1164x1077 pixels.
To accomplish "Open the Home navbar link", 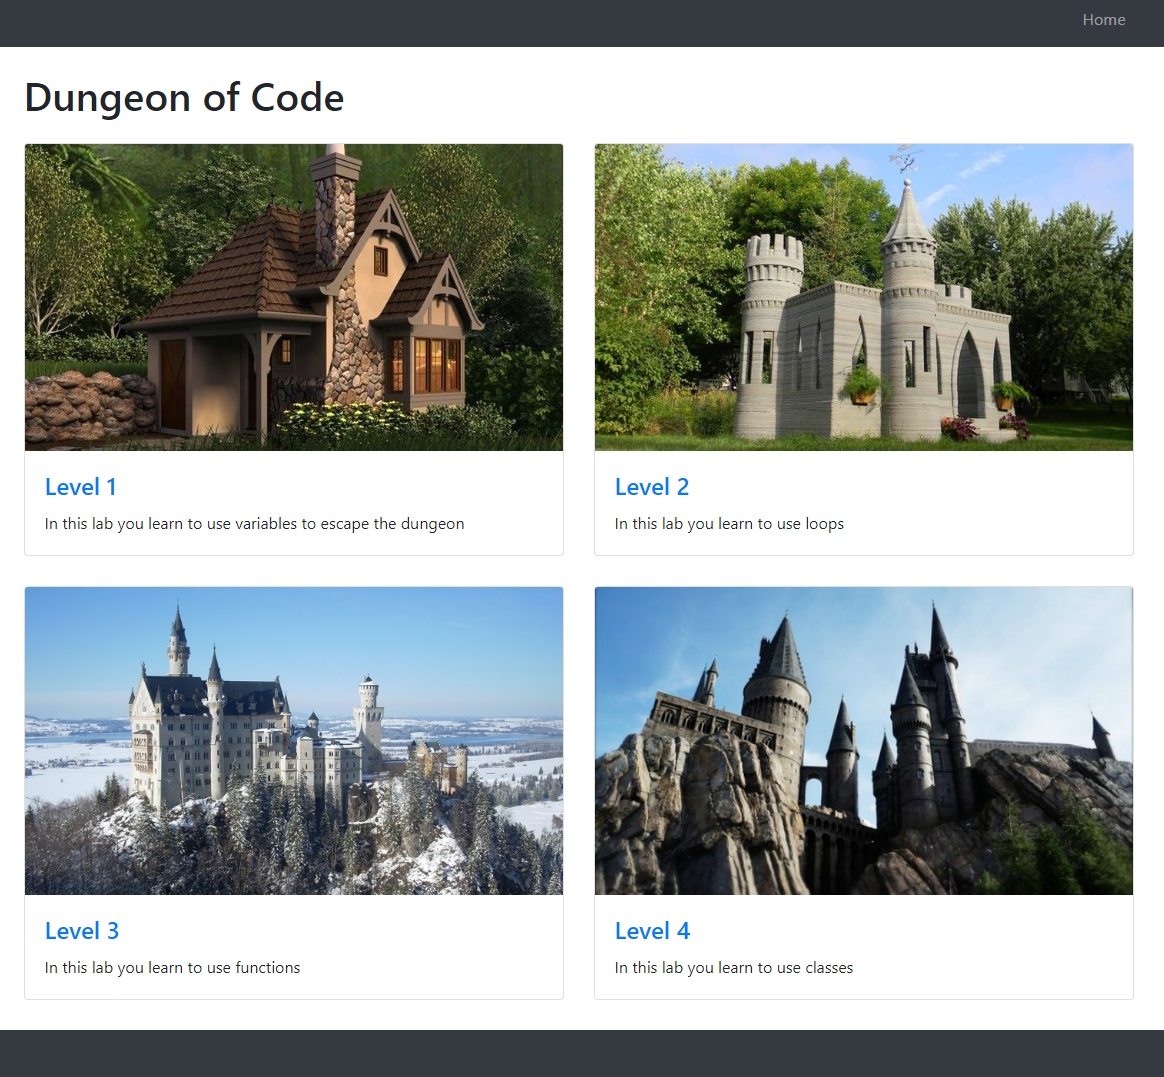I will click(1103, 20).
